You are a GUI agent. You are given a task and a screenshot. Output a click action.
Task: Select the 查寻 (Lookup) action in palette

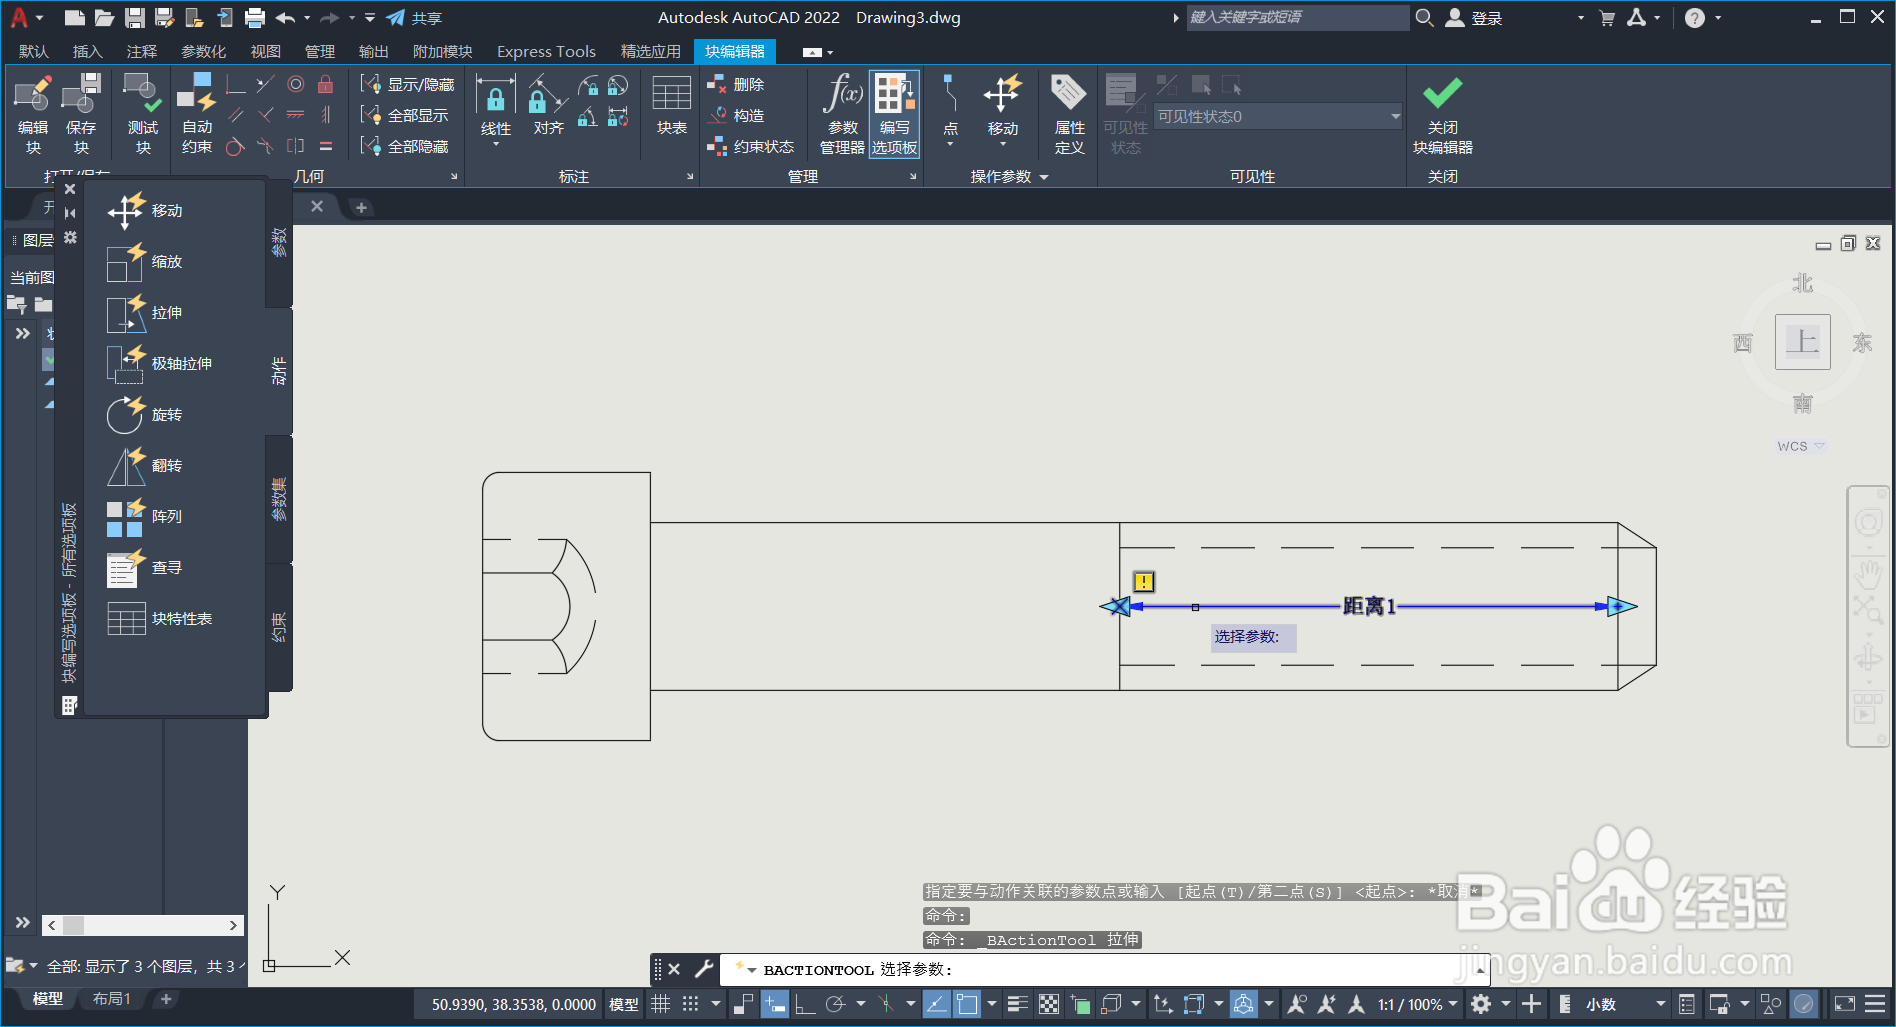146,568
